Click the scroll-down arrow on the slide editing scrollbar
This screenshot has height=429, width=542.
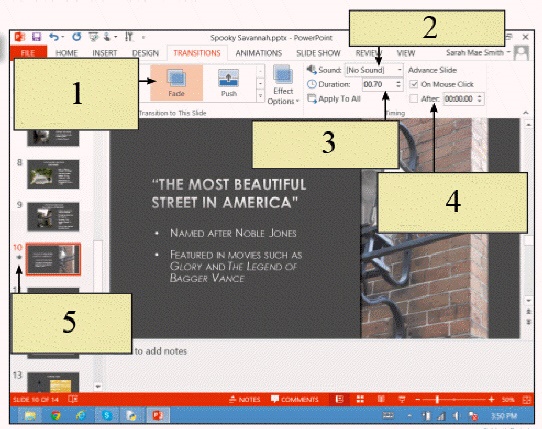pyautogui.click(x=529, y=301)
